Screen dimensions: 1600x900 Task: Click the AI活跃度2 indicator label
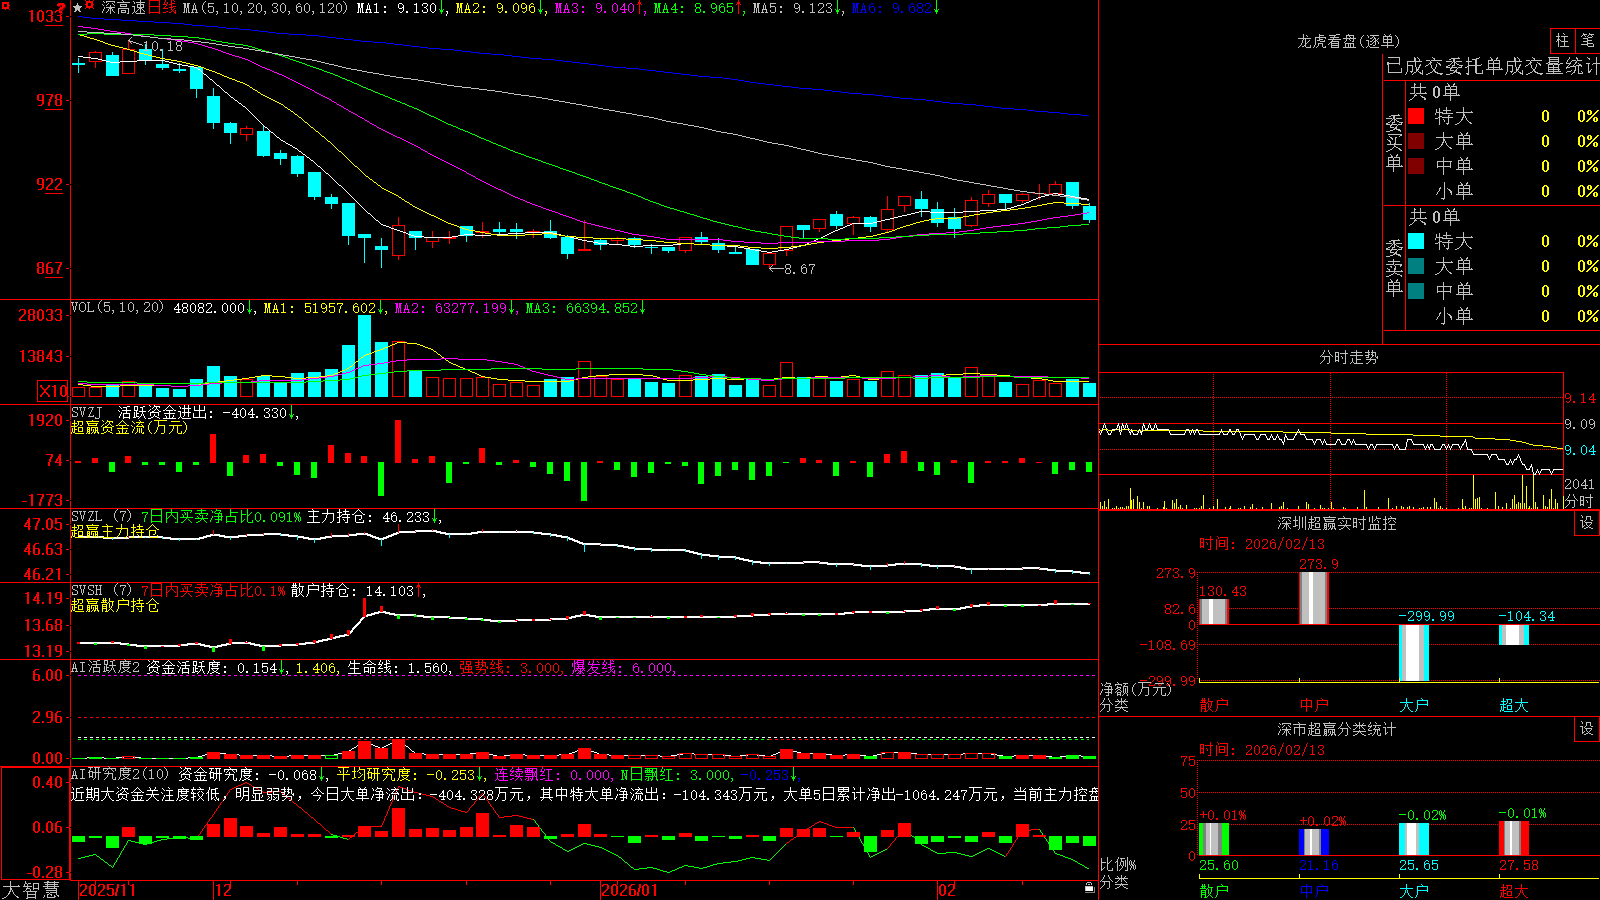106,668
